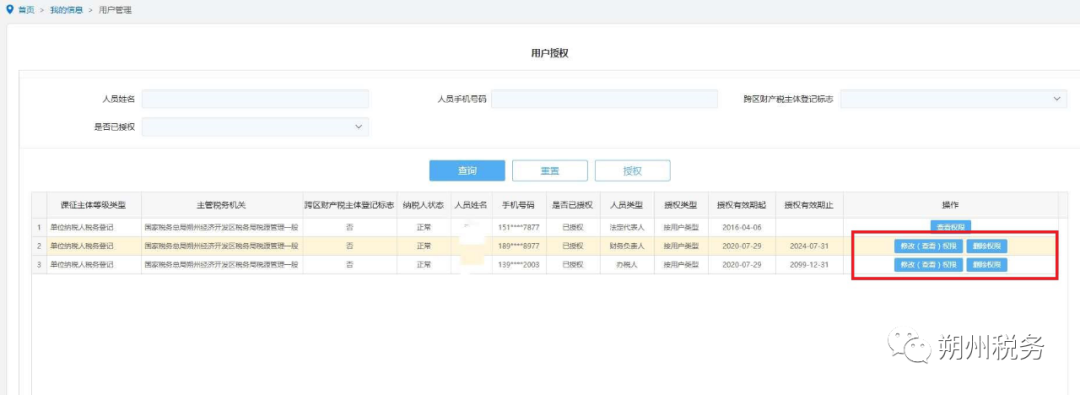Click 修改(查看)权限 for the 财务负责人 row
The height and width of the screenshot is (395, 1080).
[928, 245]
